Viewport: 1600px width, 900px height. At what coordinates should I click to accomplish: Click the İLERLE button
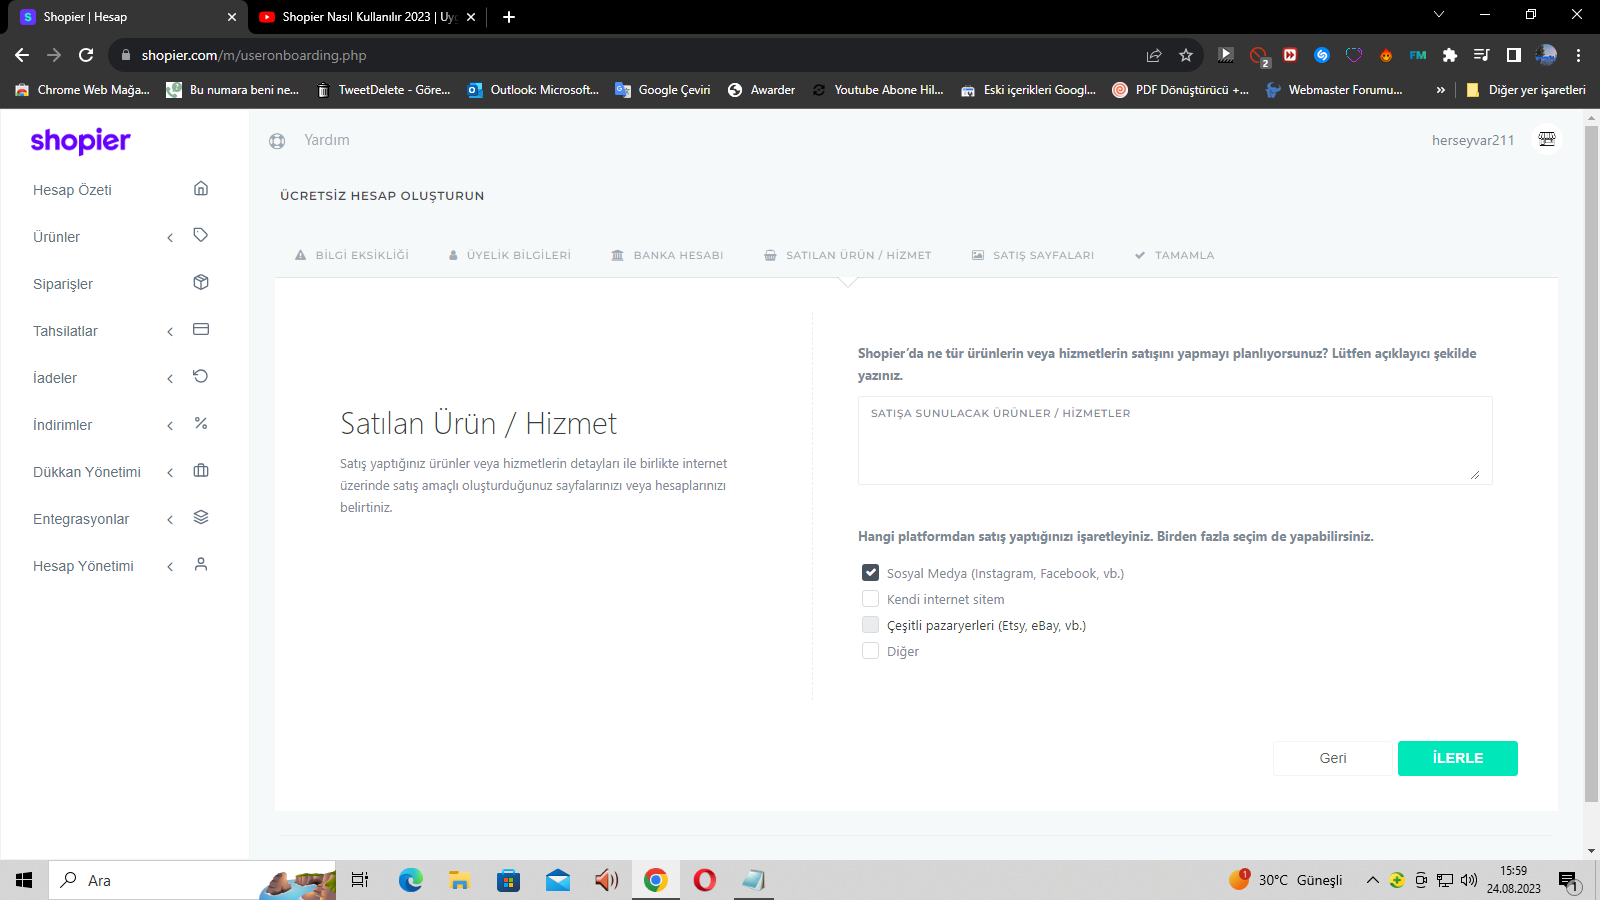point(1458,758)
